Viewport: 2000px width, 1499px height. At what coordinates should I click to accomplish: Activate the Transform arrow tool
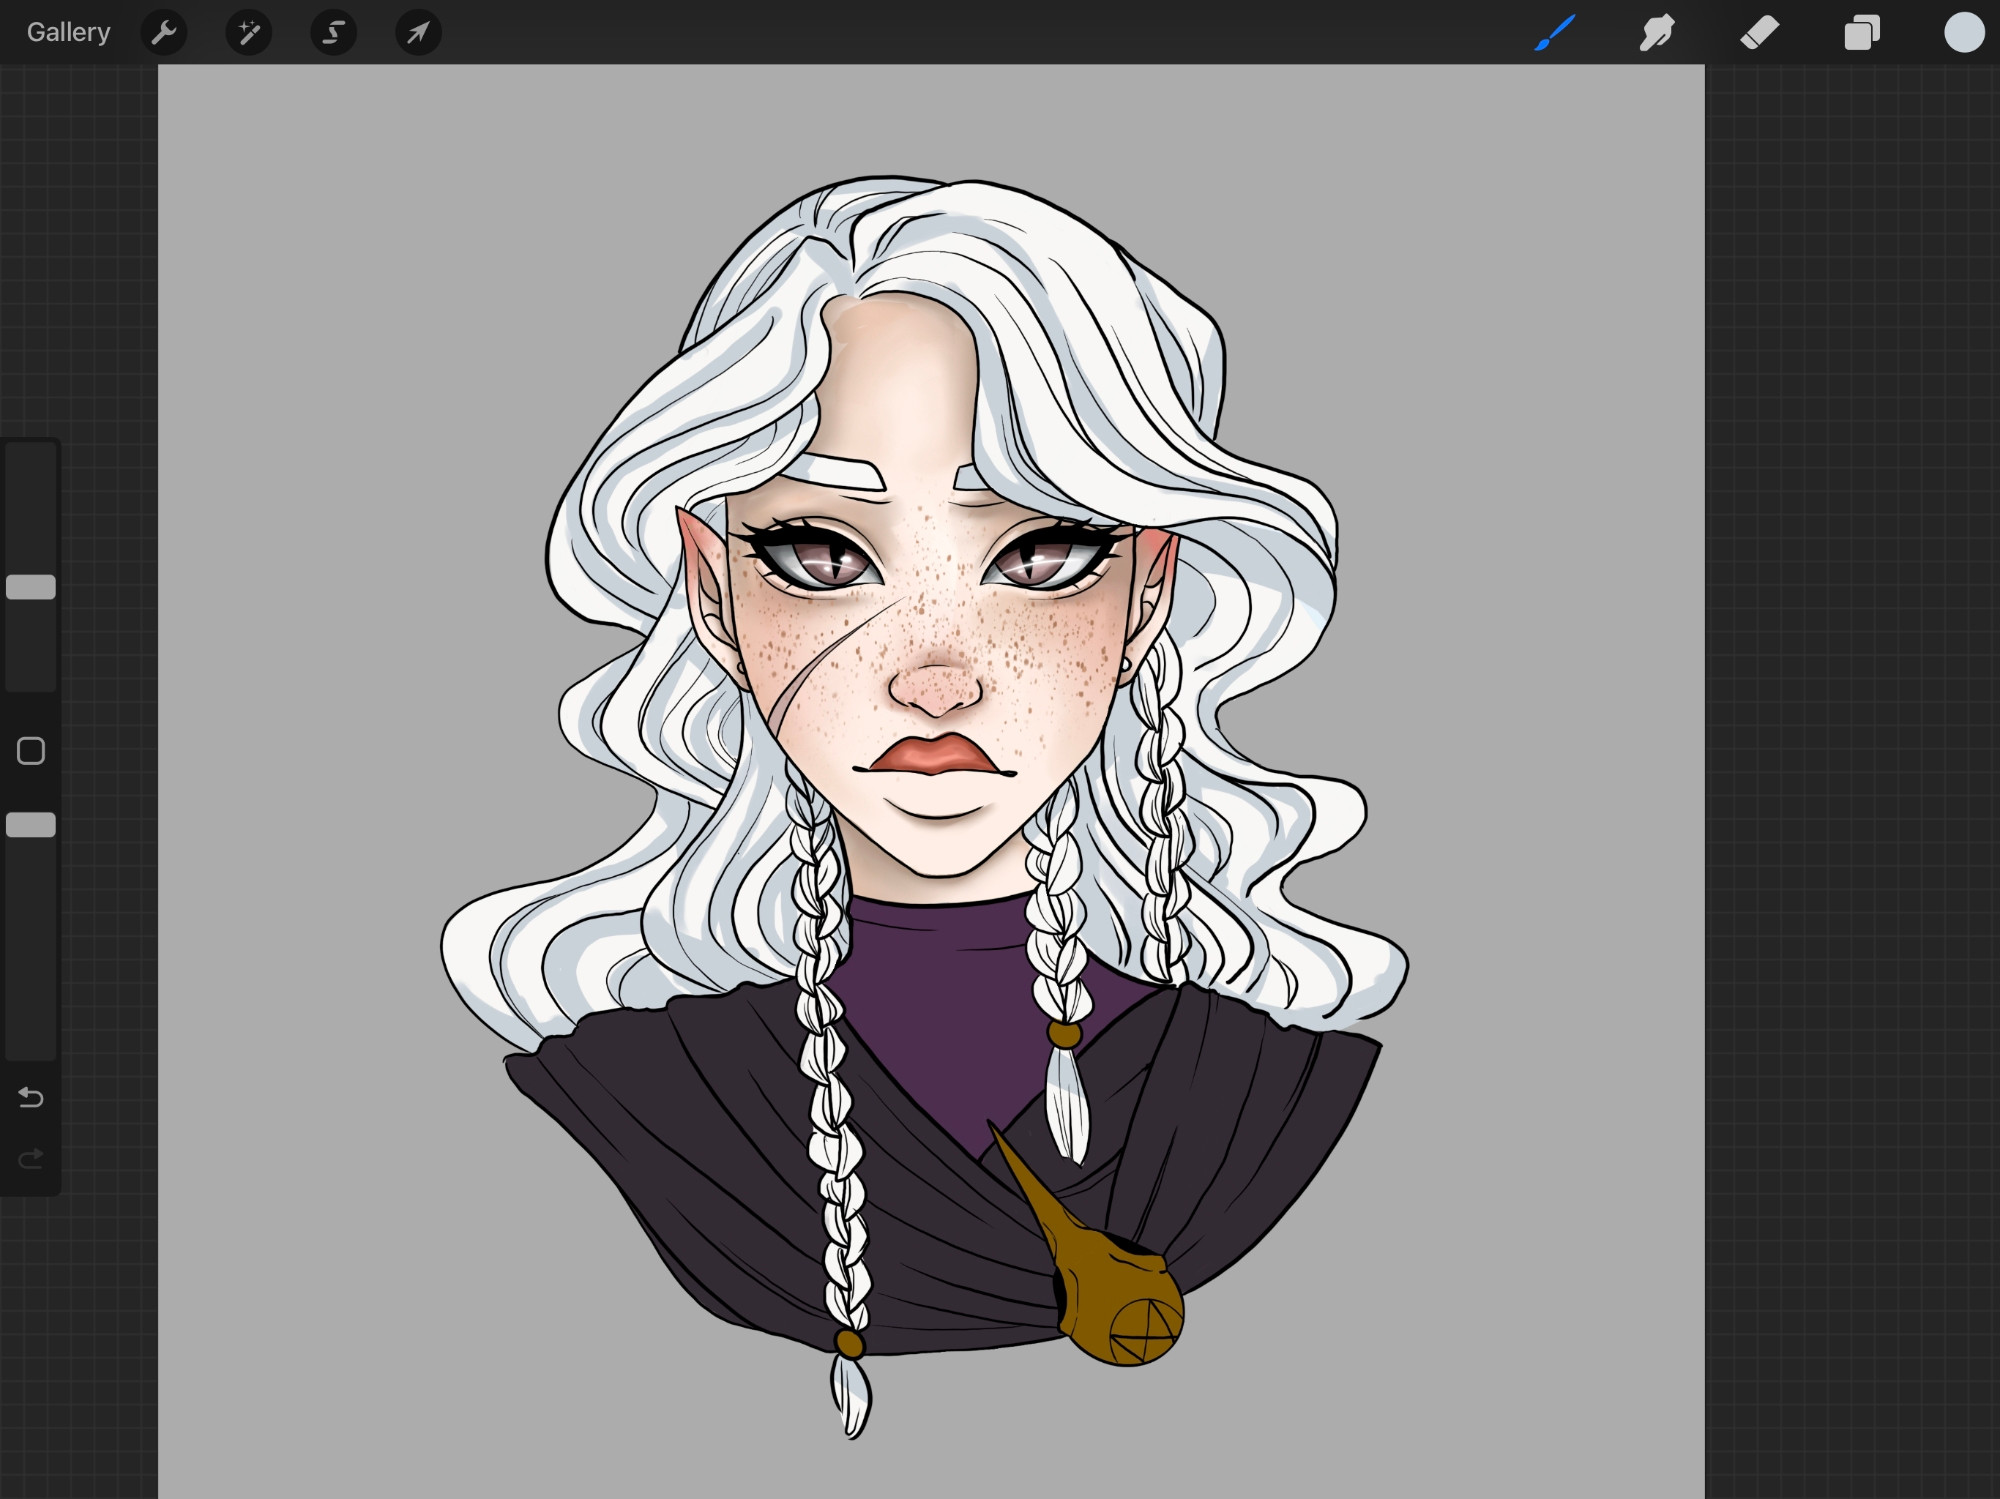418,33
